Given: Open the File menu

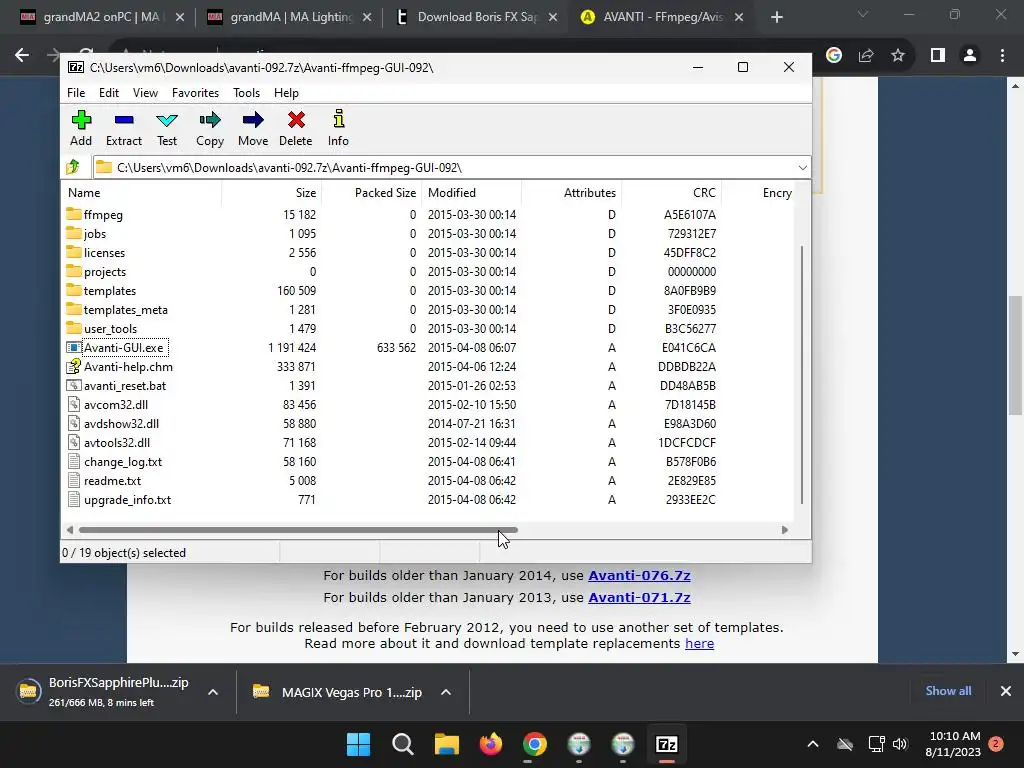Looking at the screenshot, I should click(x=76, y=93).
